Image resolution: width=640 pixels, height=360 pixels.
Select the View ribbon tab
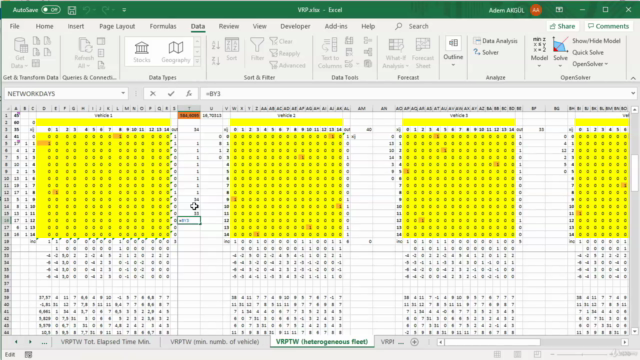tap(259, 26)
